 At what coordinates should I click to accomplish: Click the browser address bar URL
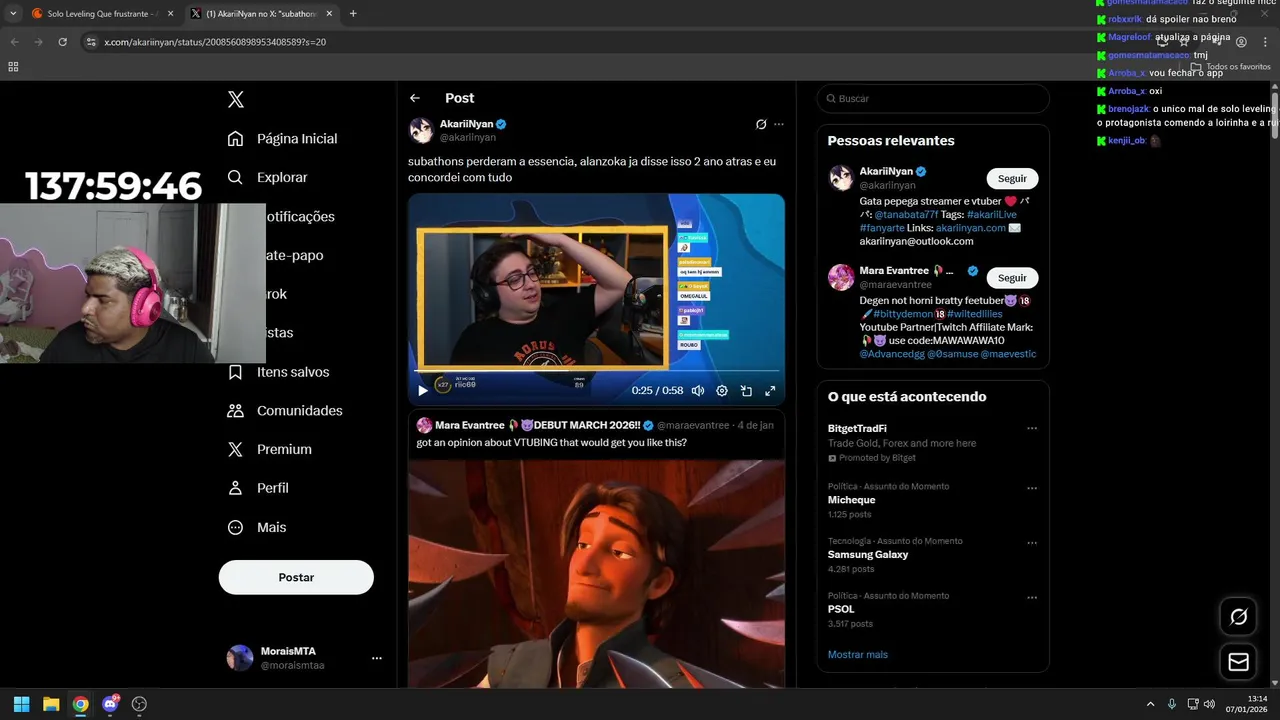coord(215,42)
